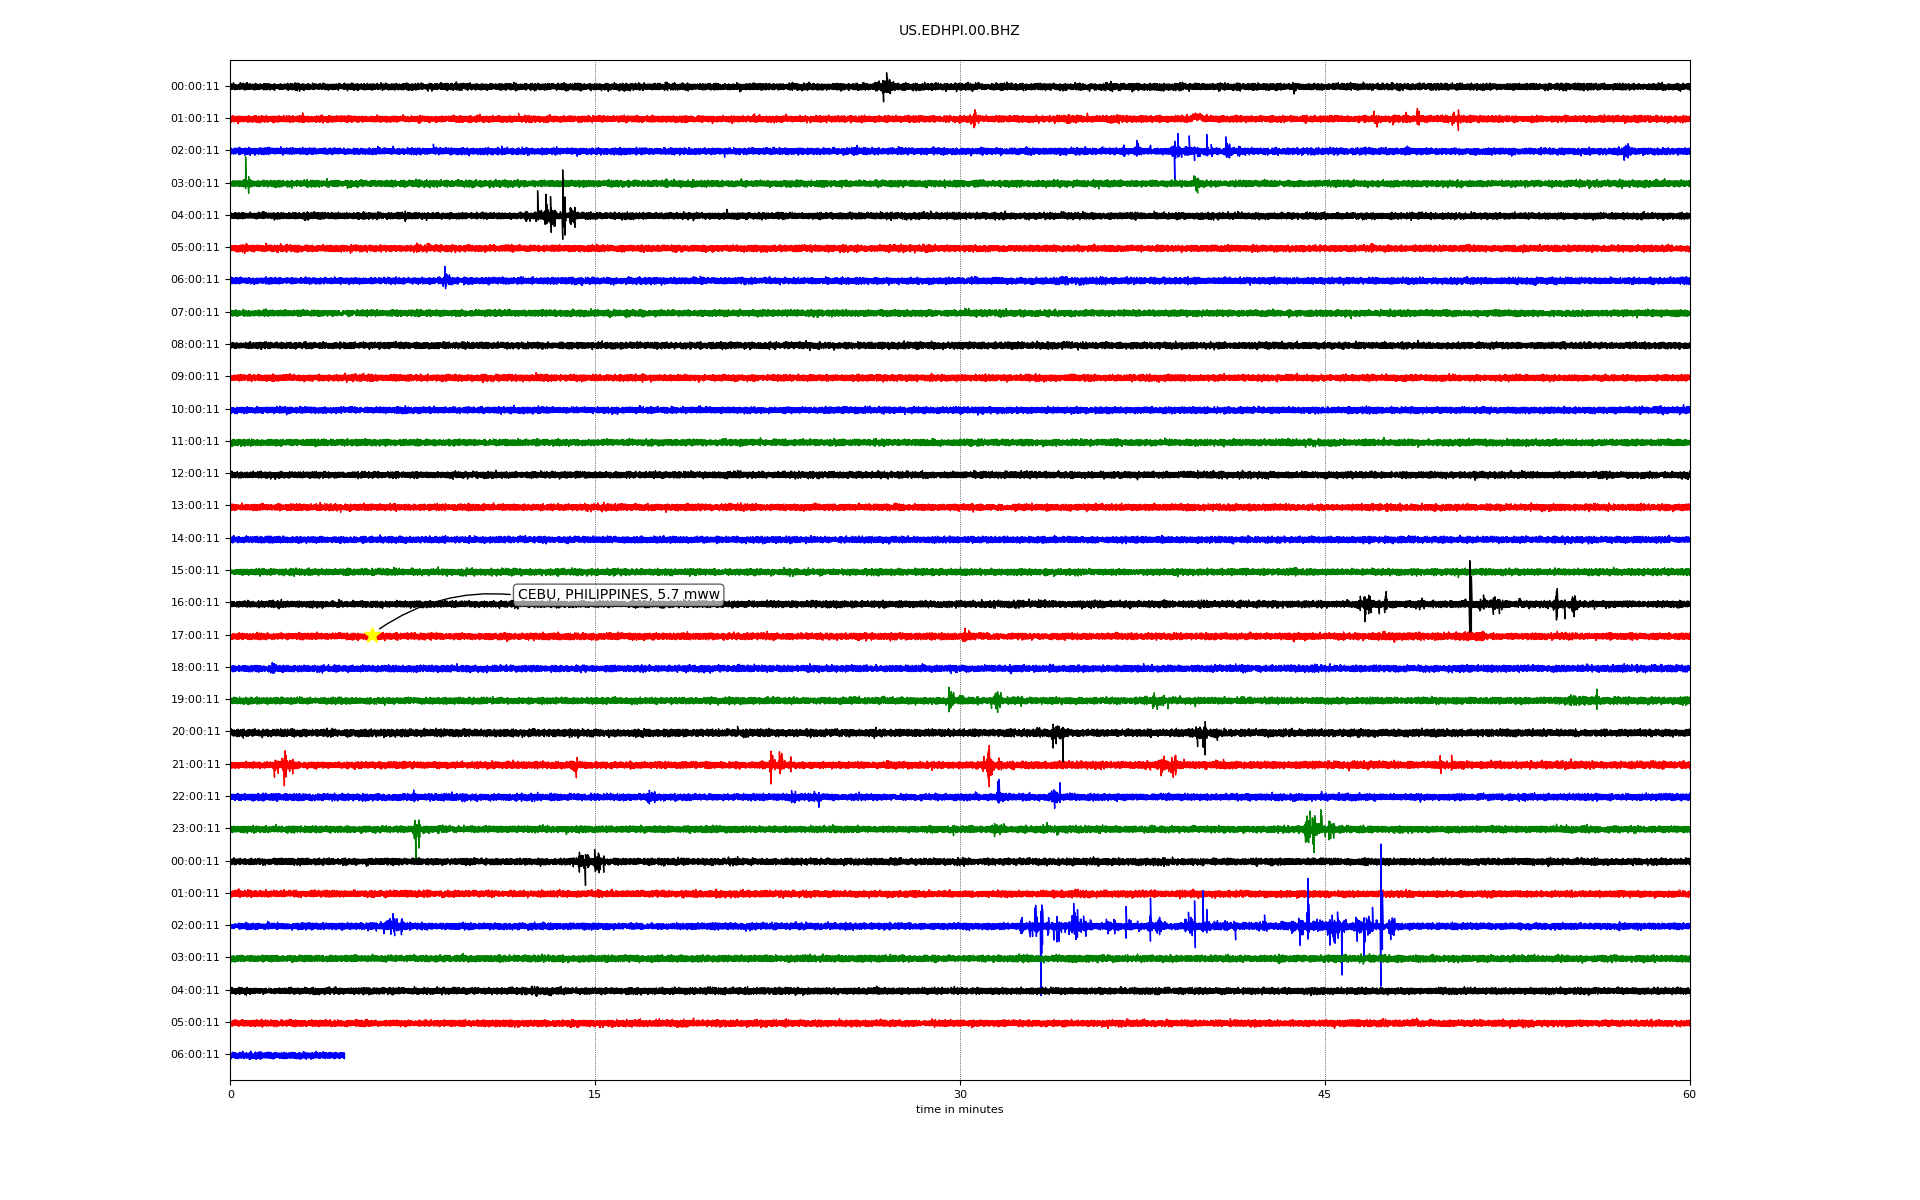1920x1200 pixels.
Task: Click the 'time in minutes' axis label
Action: (x=959, y=1110)
